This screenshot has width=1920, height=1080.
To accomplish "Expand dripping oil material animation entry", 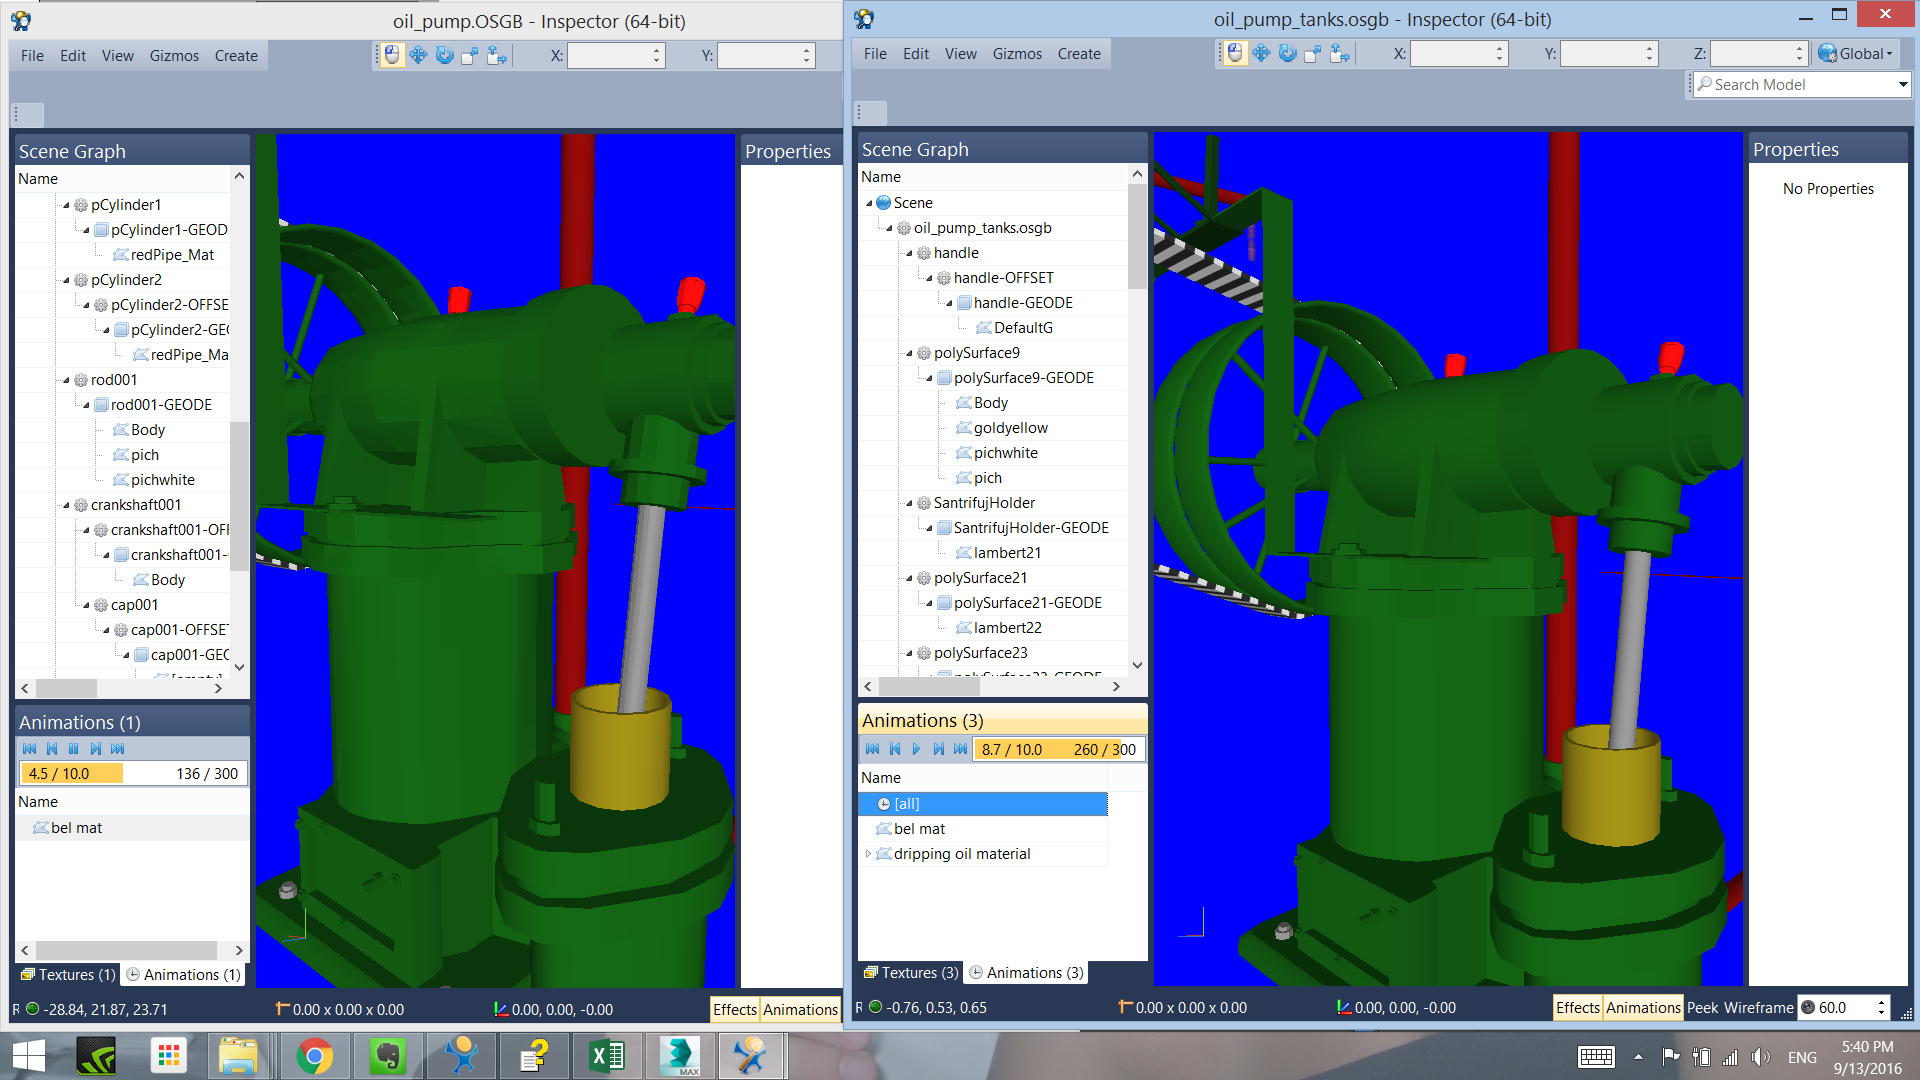I will [x=868, y=854].
